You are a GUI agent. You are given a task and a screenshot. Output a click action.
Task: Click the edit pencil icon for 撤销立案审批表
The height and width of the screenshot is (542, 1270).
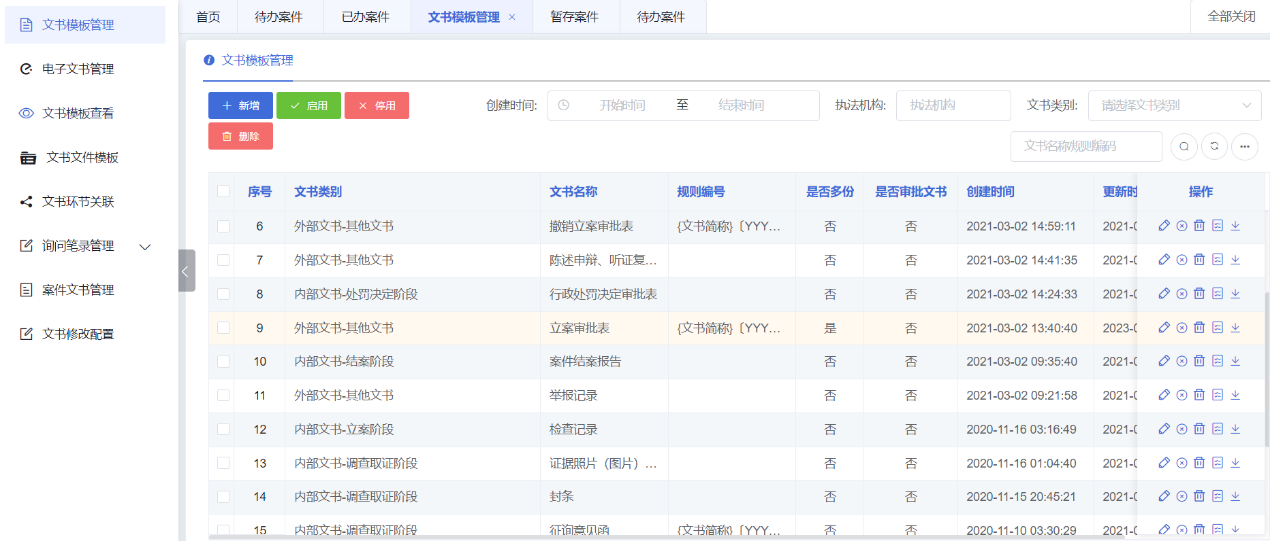[x=1164, y=226]
